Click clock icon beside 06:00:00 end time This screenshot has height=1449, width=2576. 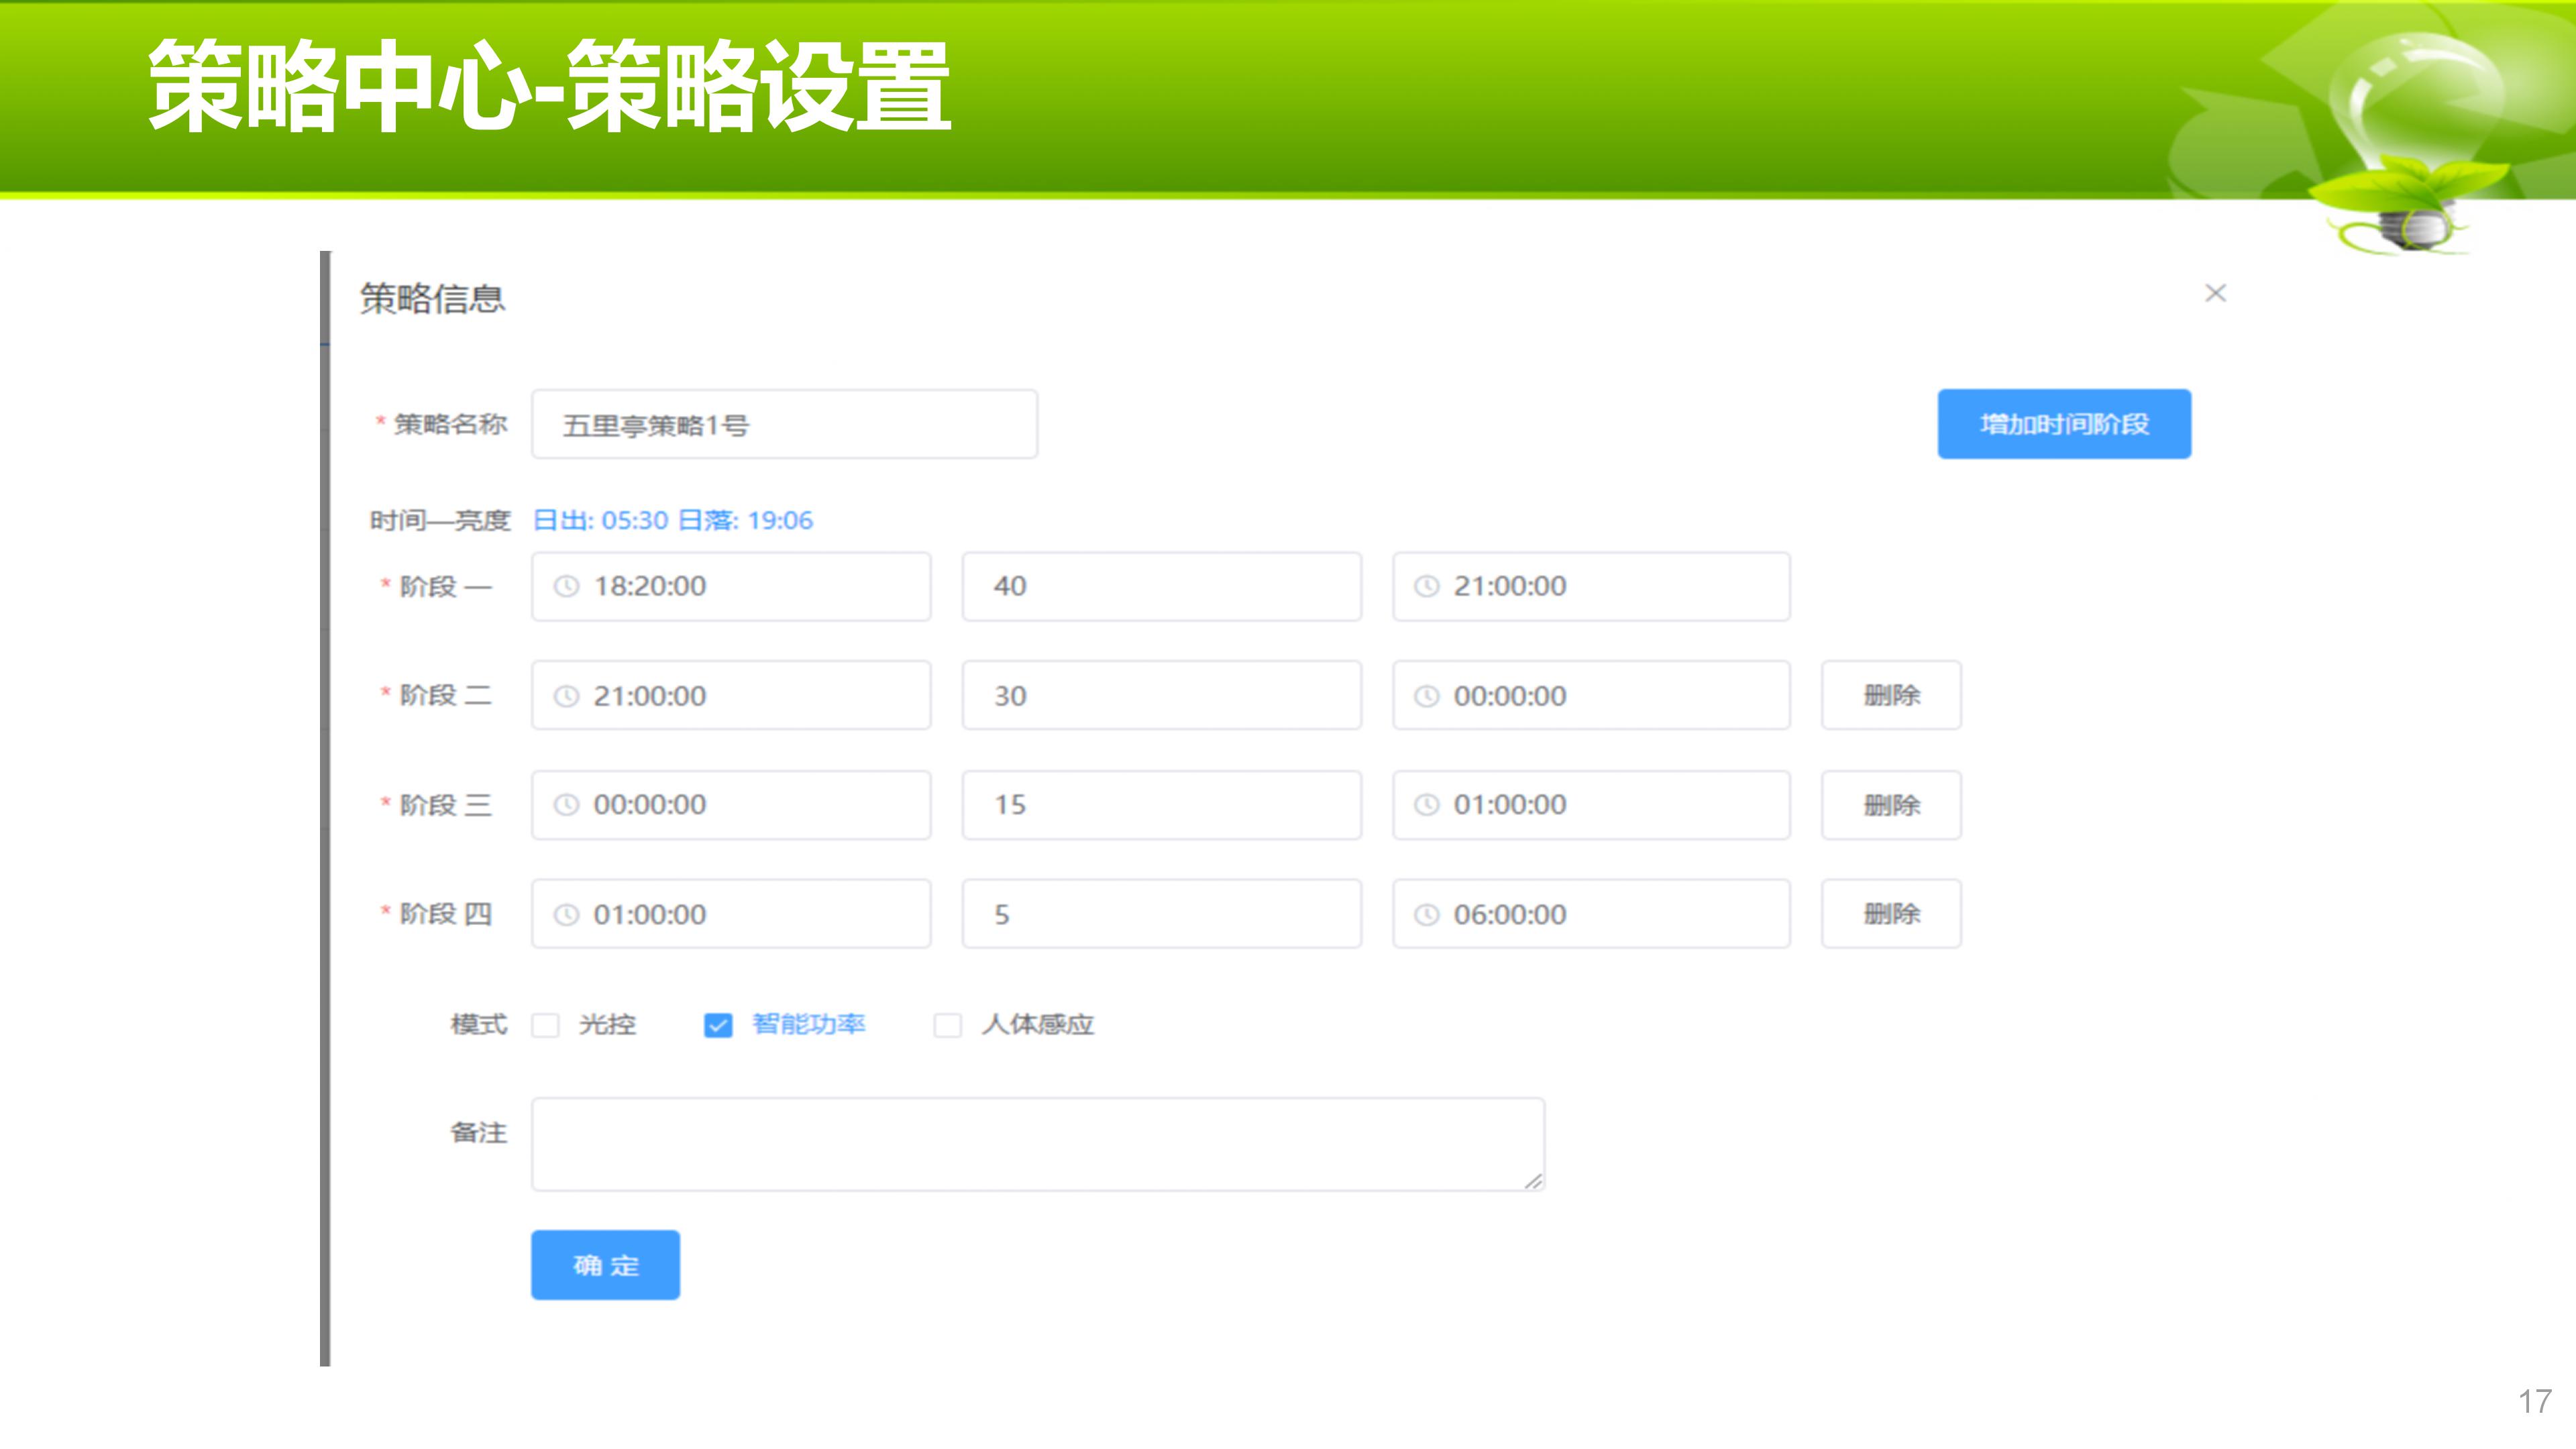pyautogui.click(x=1426, y=914)
